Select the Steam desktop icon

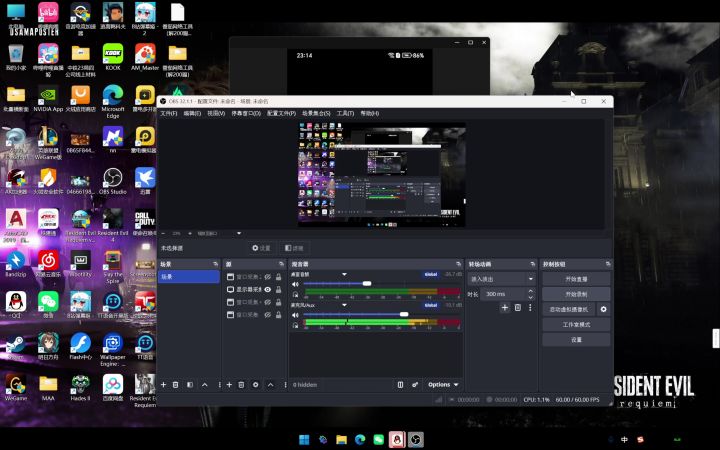[16, 346]
